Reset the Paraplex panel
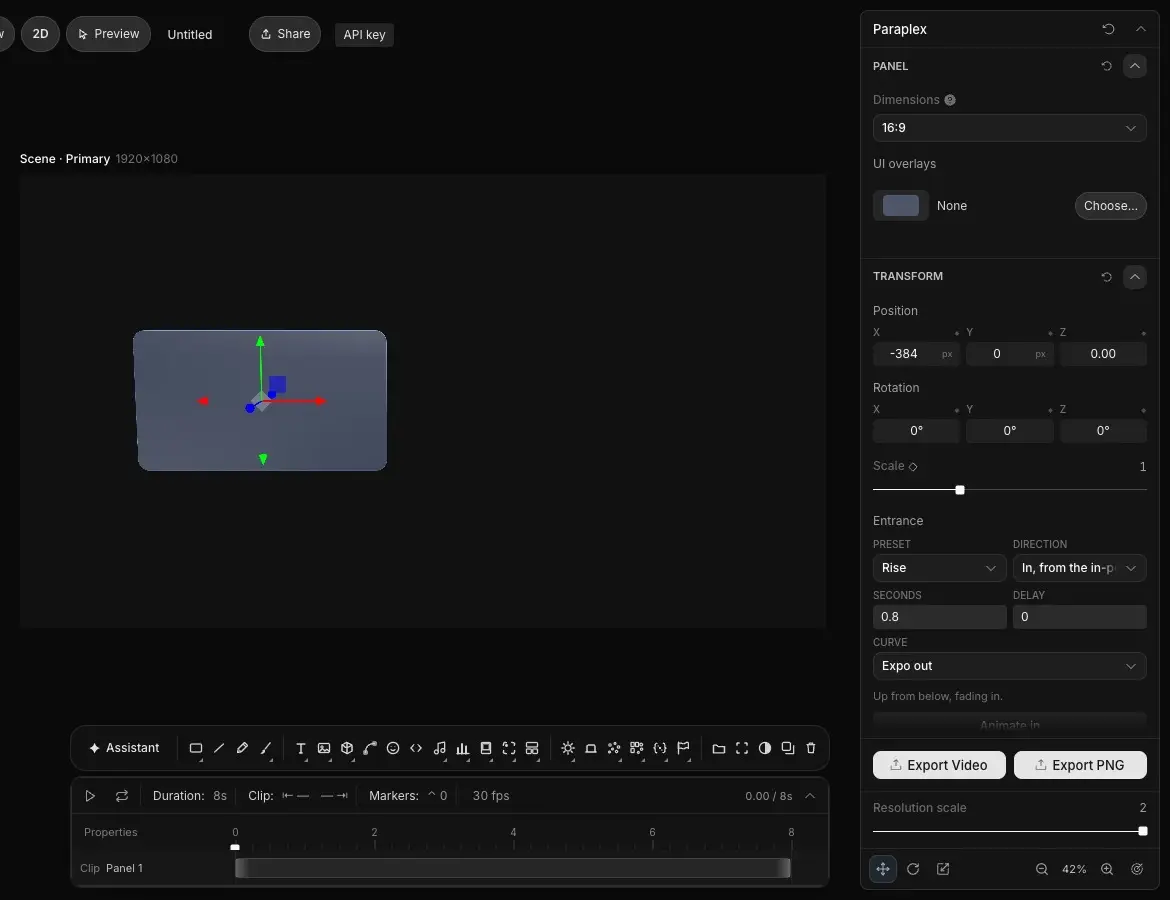The width and height of the screenshot is (1170, 900). (x=1108, y=29)
